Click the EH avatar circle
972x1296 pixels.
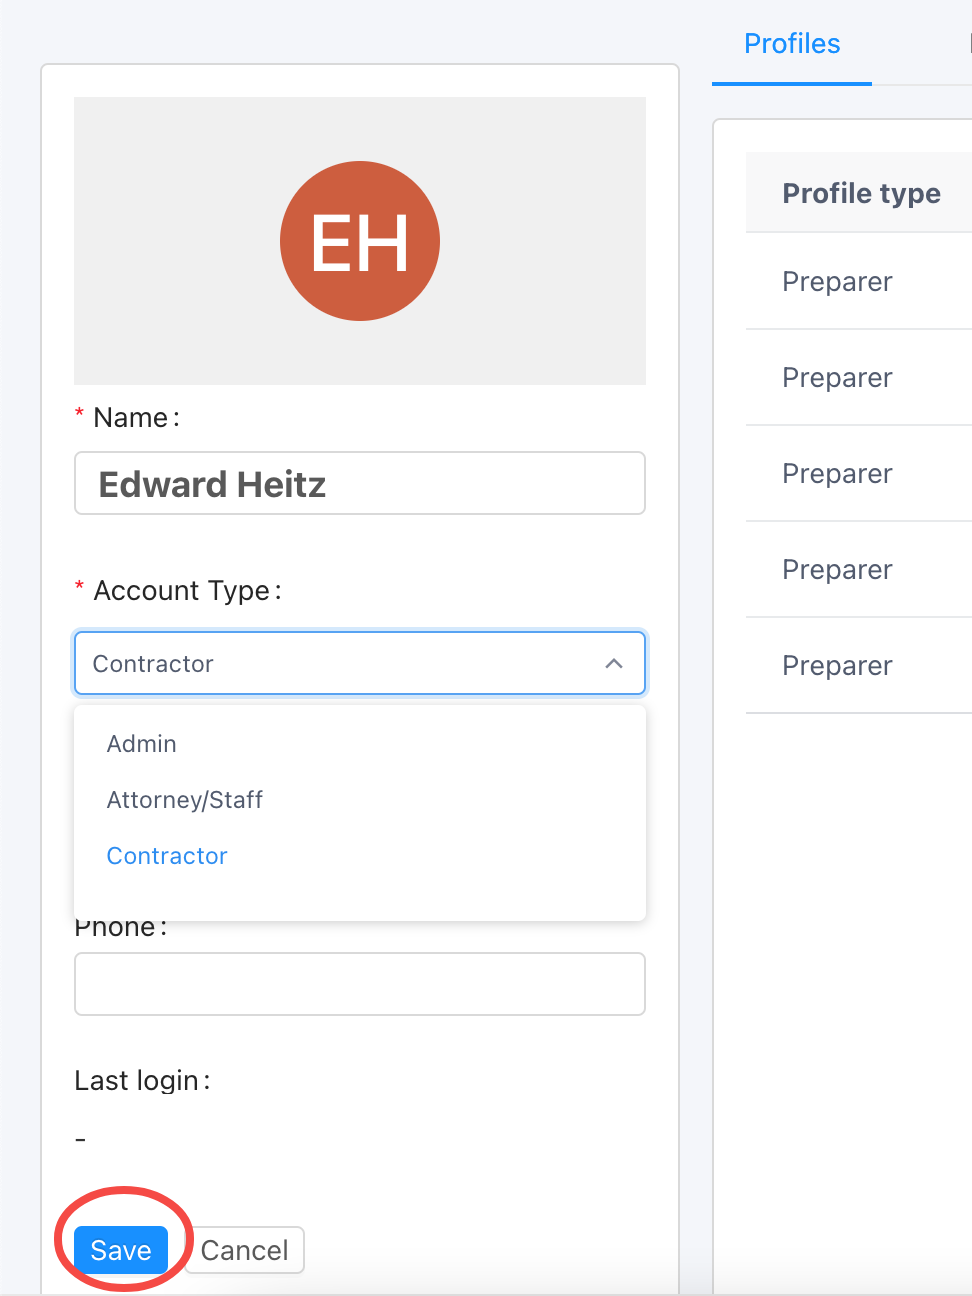pos(360,241)
